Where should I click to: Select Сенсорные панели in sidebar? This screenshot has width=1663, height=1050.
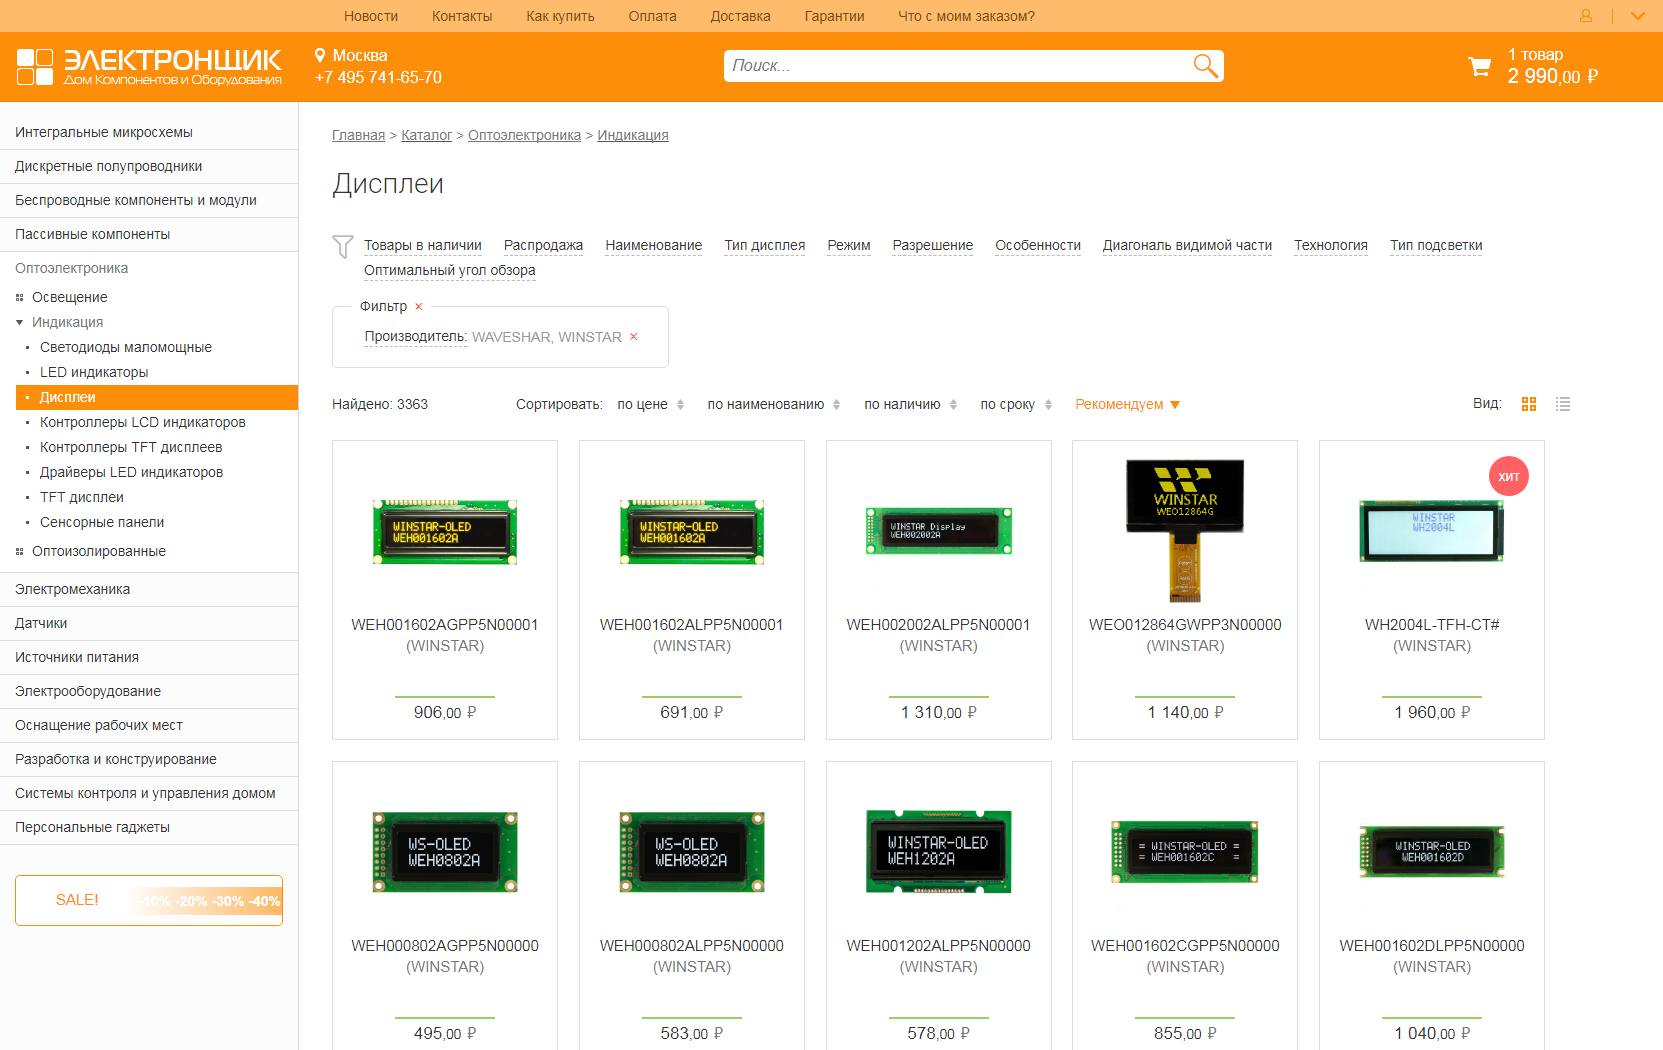[x=102, y=522]
